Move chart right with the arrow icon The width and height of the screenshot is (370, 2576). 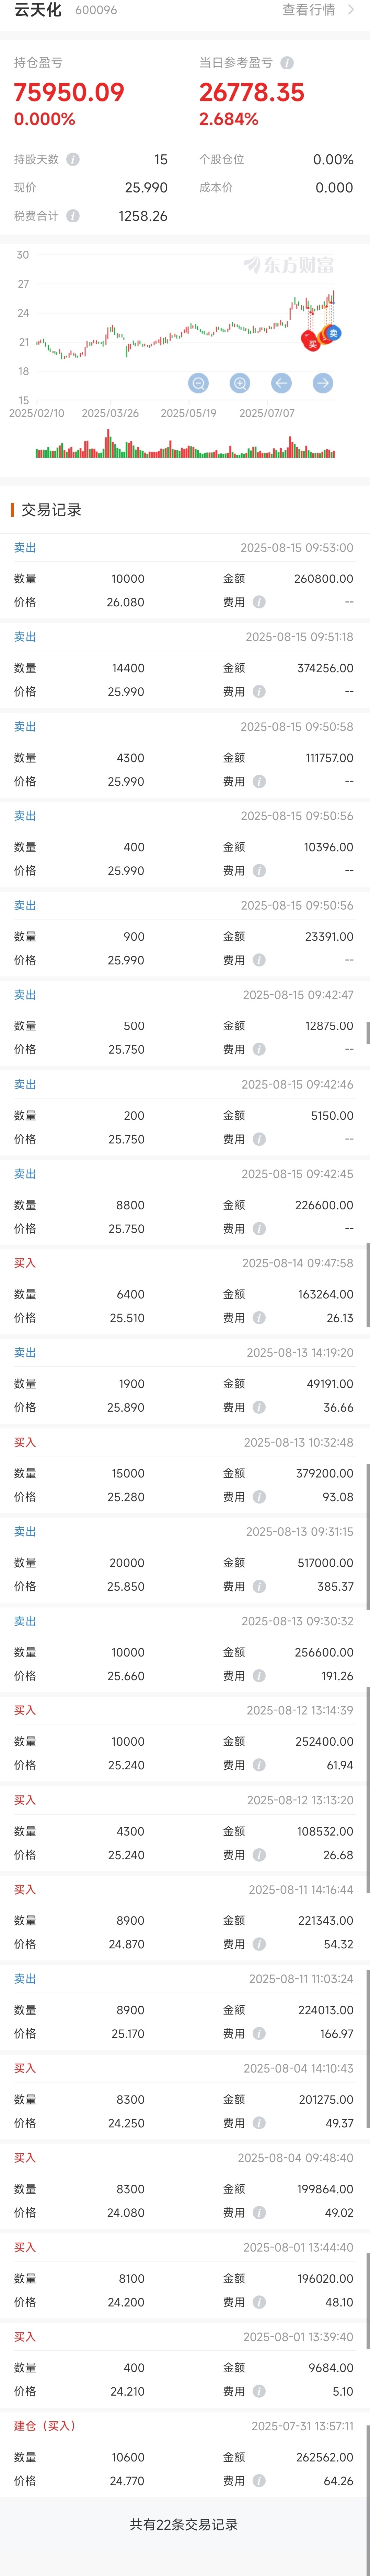click(x=323, y=383)
